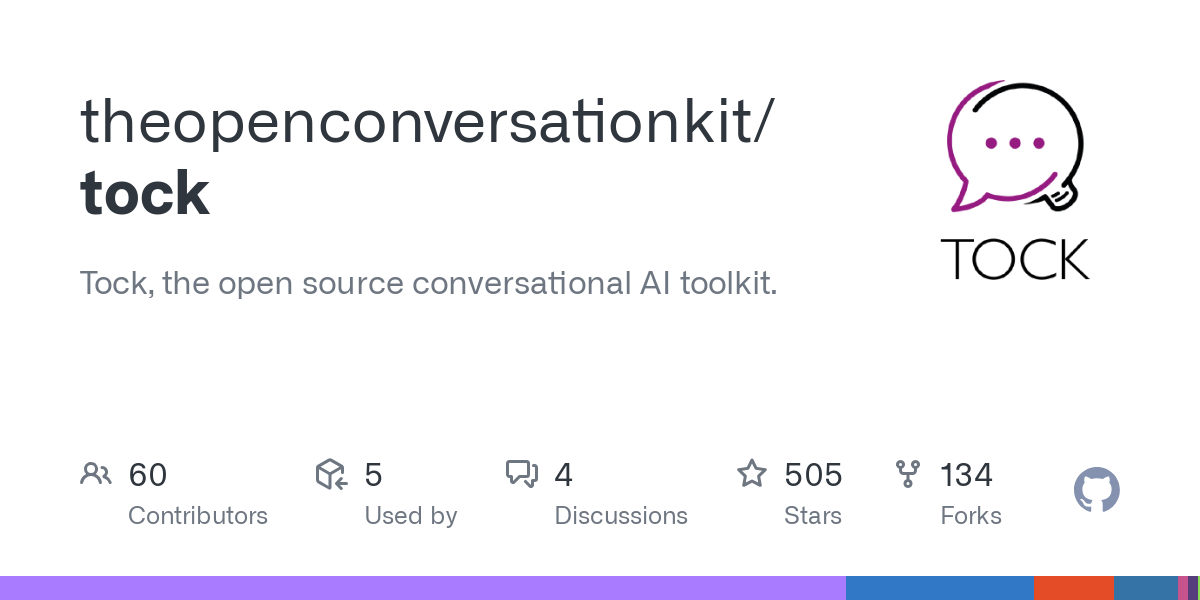Click the Used by package icon
The height and width of the screenshot is (600, 1200).
coord(331,474)
